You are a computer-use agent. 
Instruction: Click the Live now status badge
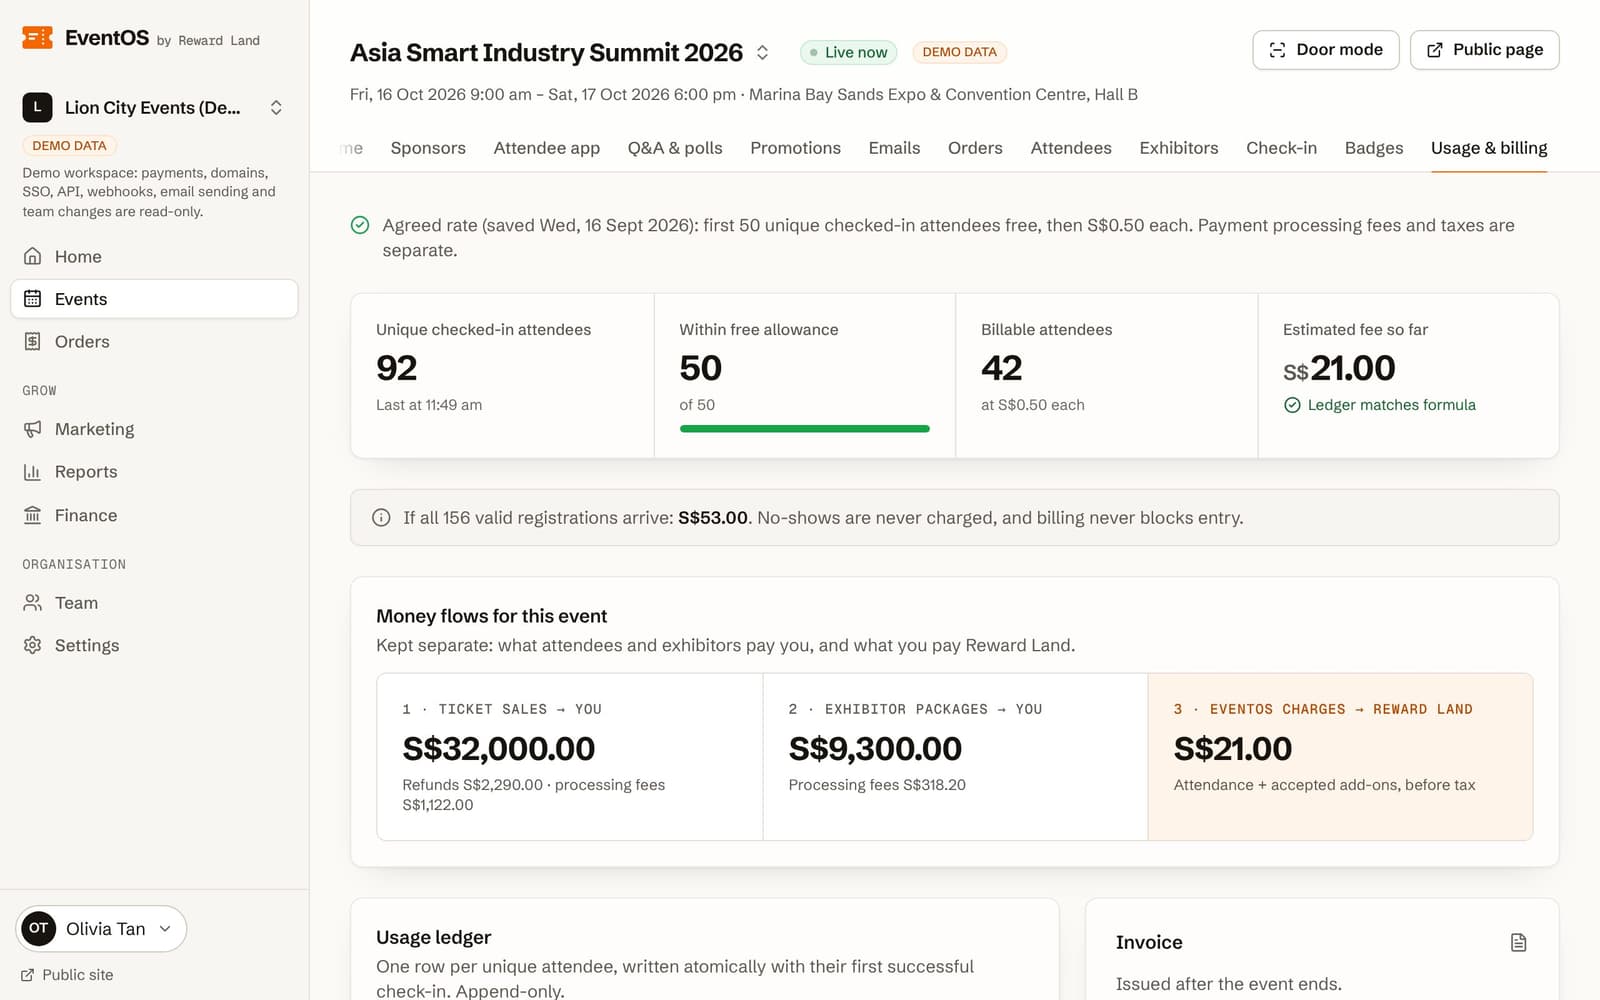(x=849, y=52)
